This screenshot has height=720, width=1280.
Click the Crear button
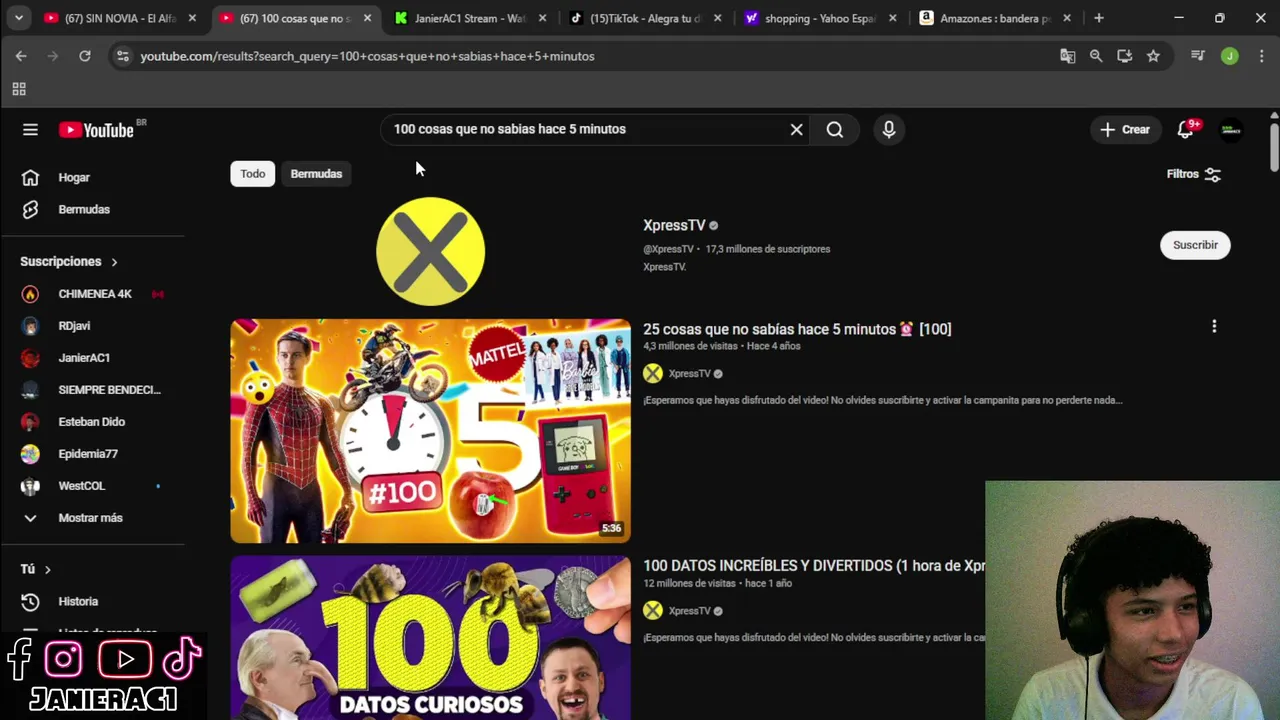click(x=1125, y=129)
